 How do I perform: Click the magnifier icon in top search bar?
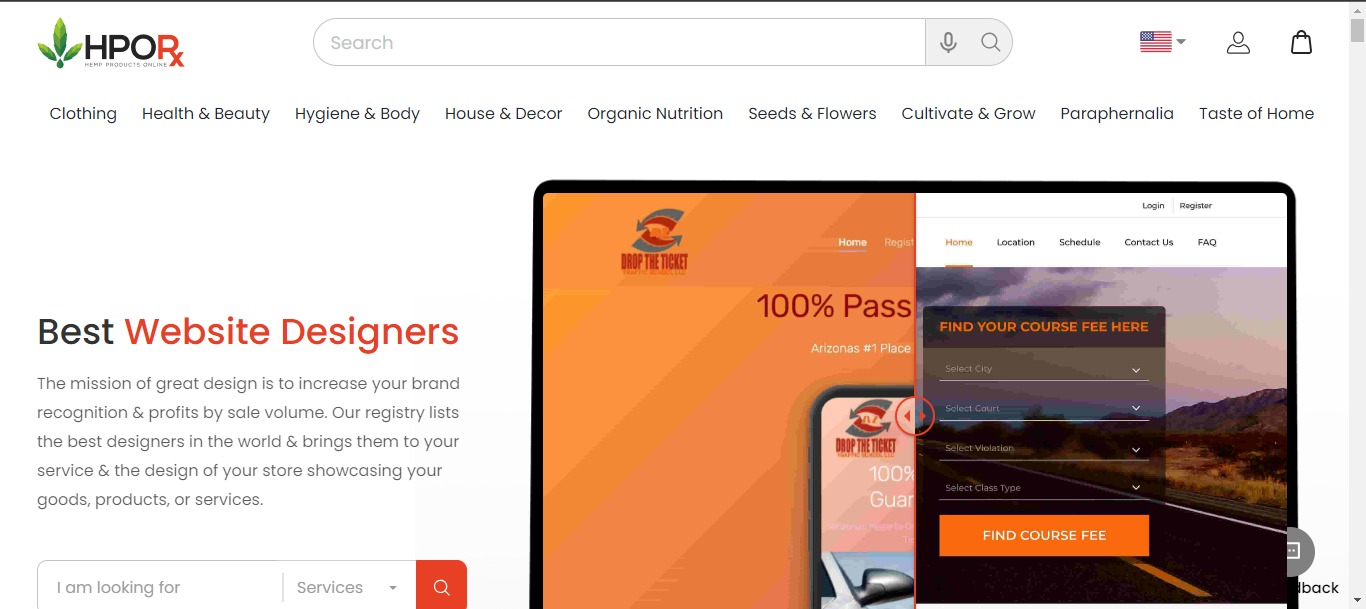click(x=990, y=43)
